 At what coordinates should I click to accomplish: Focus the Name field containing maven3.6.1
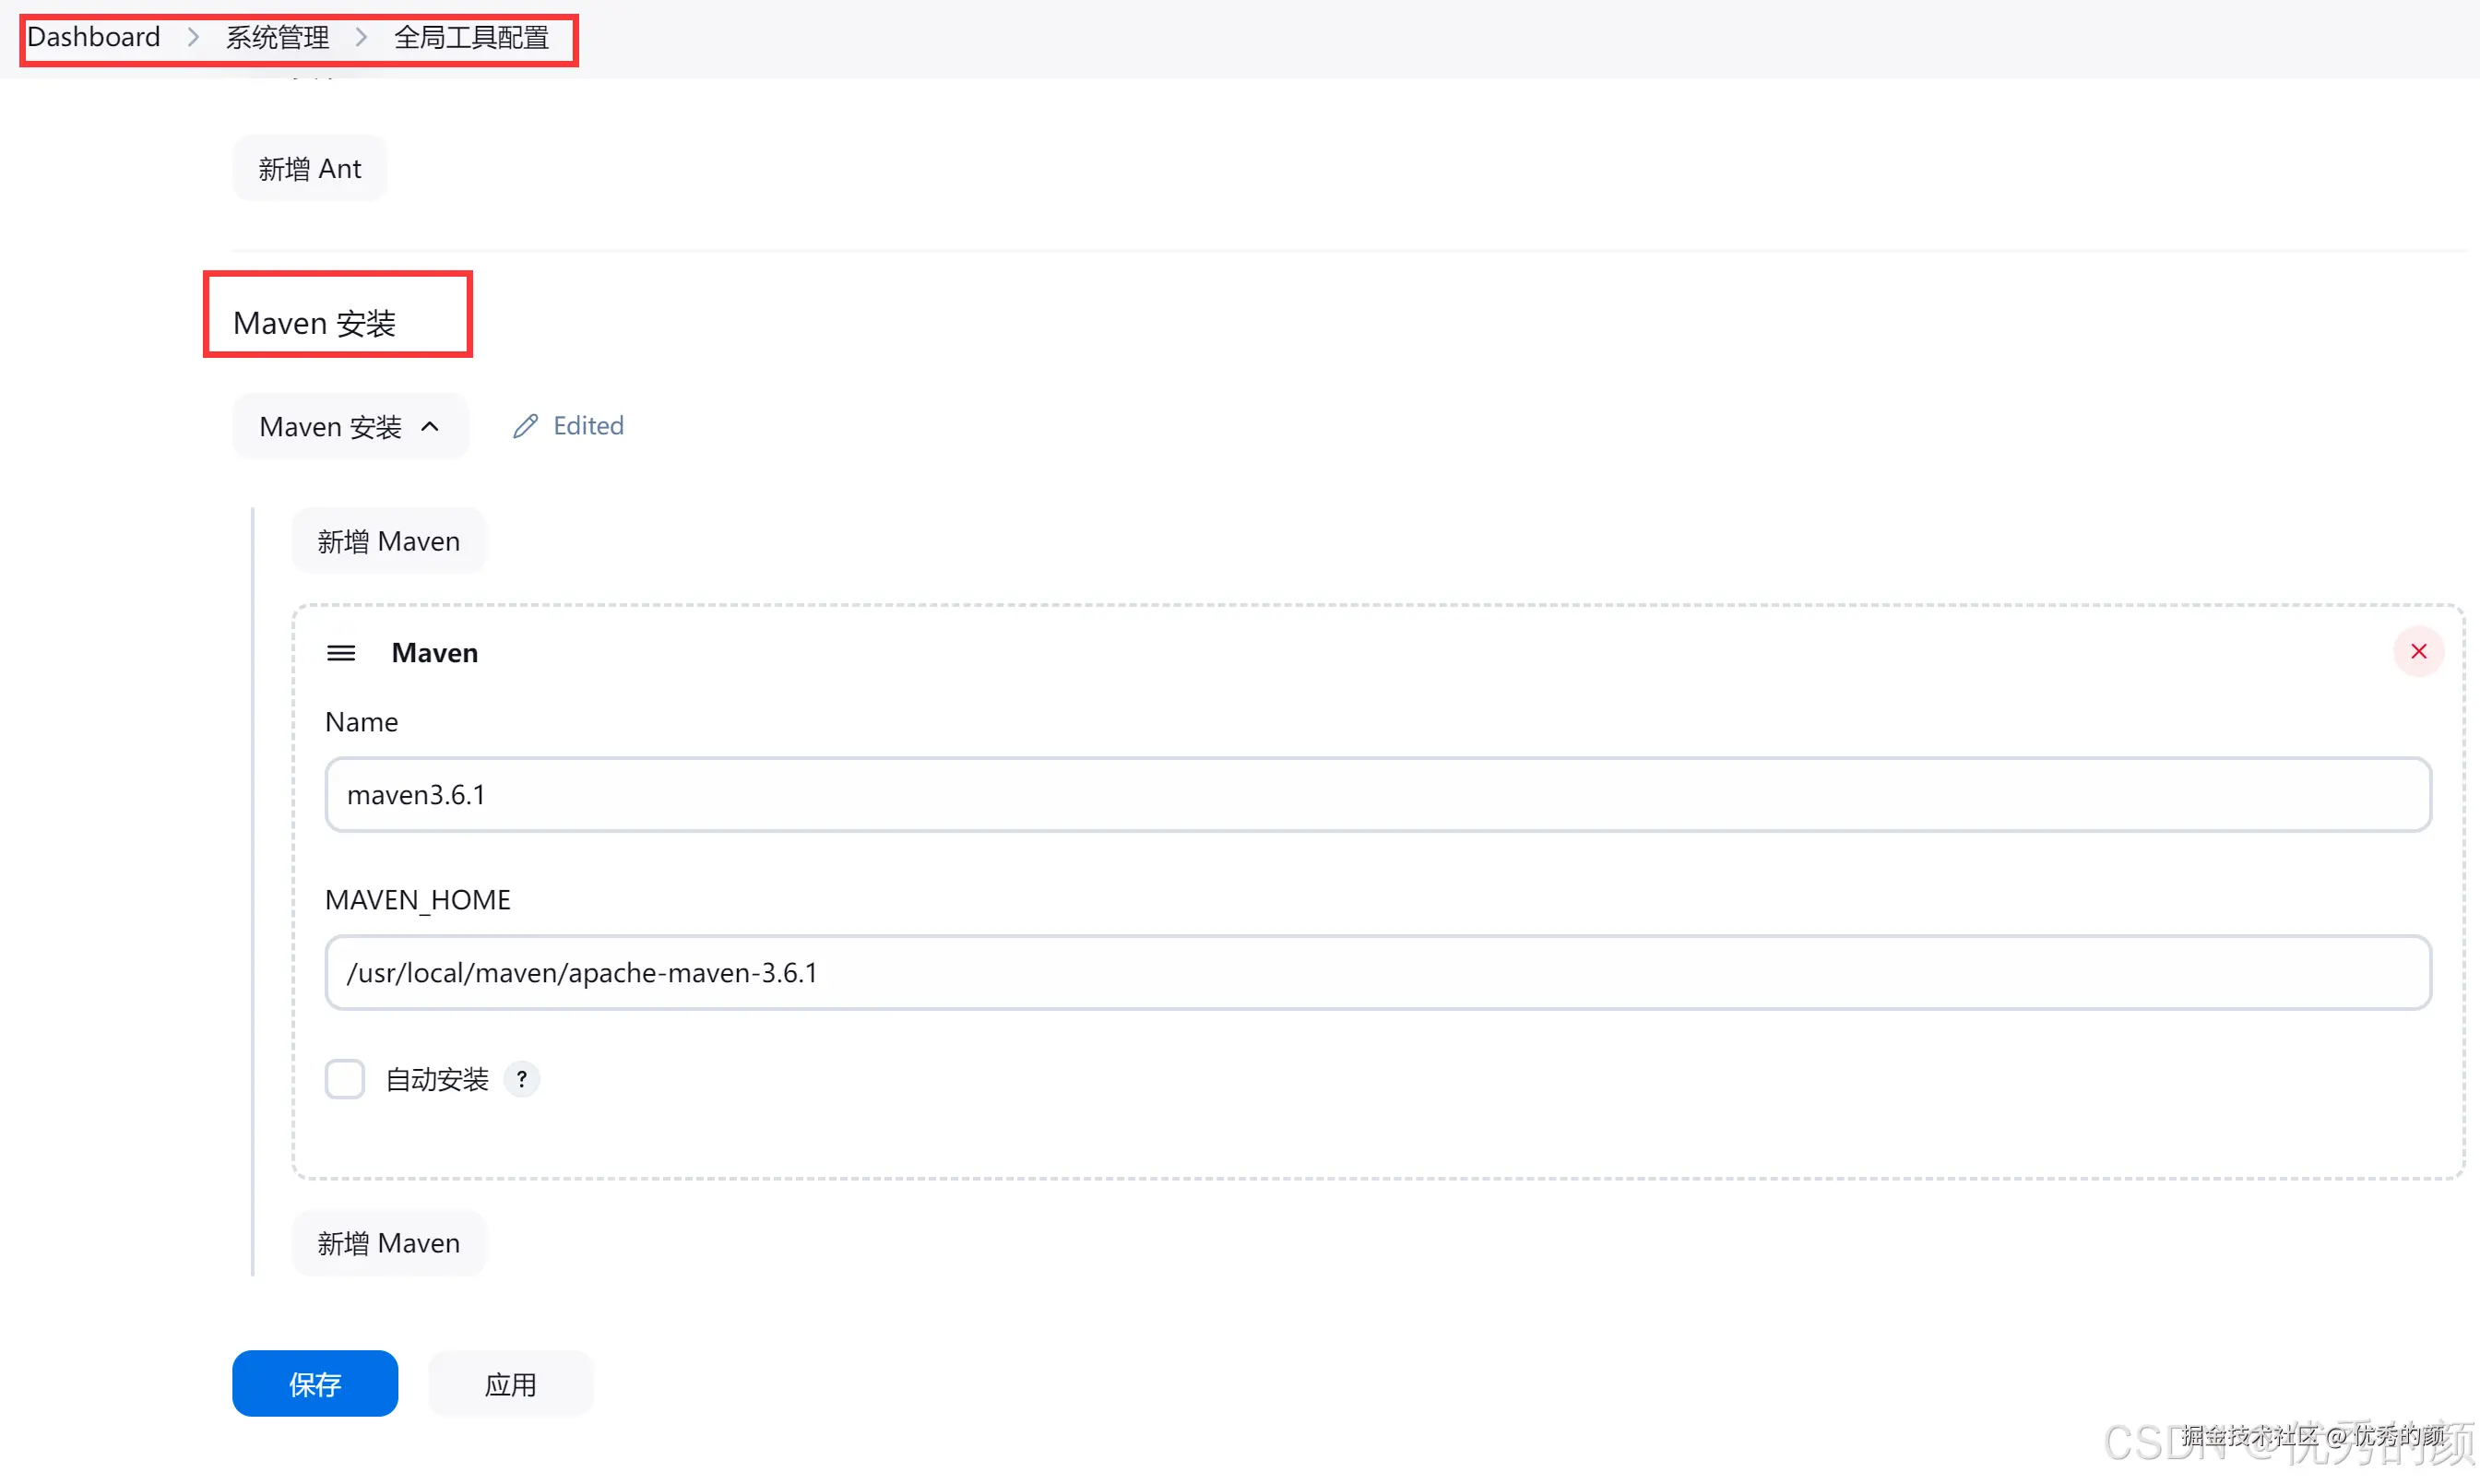1377,795
